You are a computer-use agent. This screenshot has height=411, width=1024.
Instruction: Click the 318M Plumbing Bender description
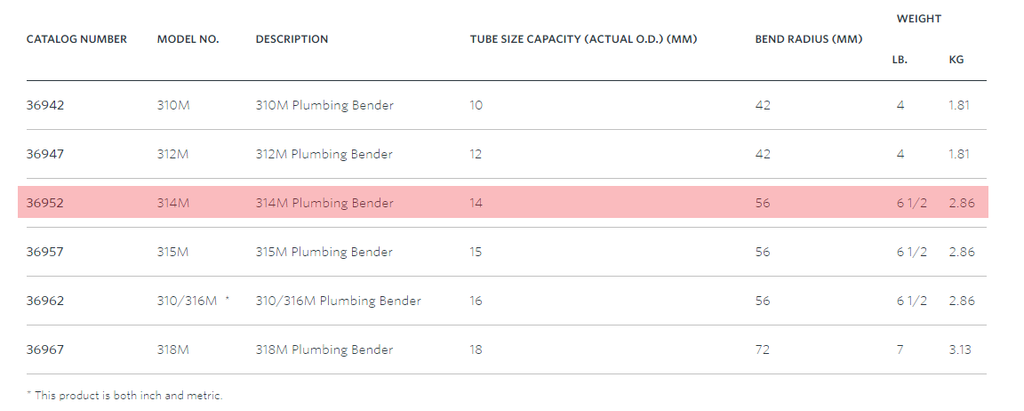pyautogui.click(x=324, y=350)
